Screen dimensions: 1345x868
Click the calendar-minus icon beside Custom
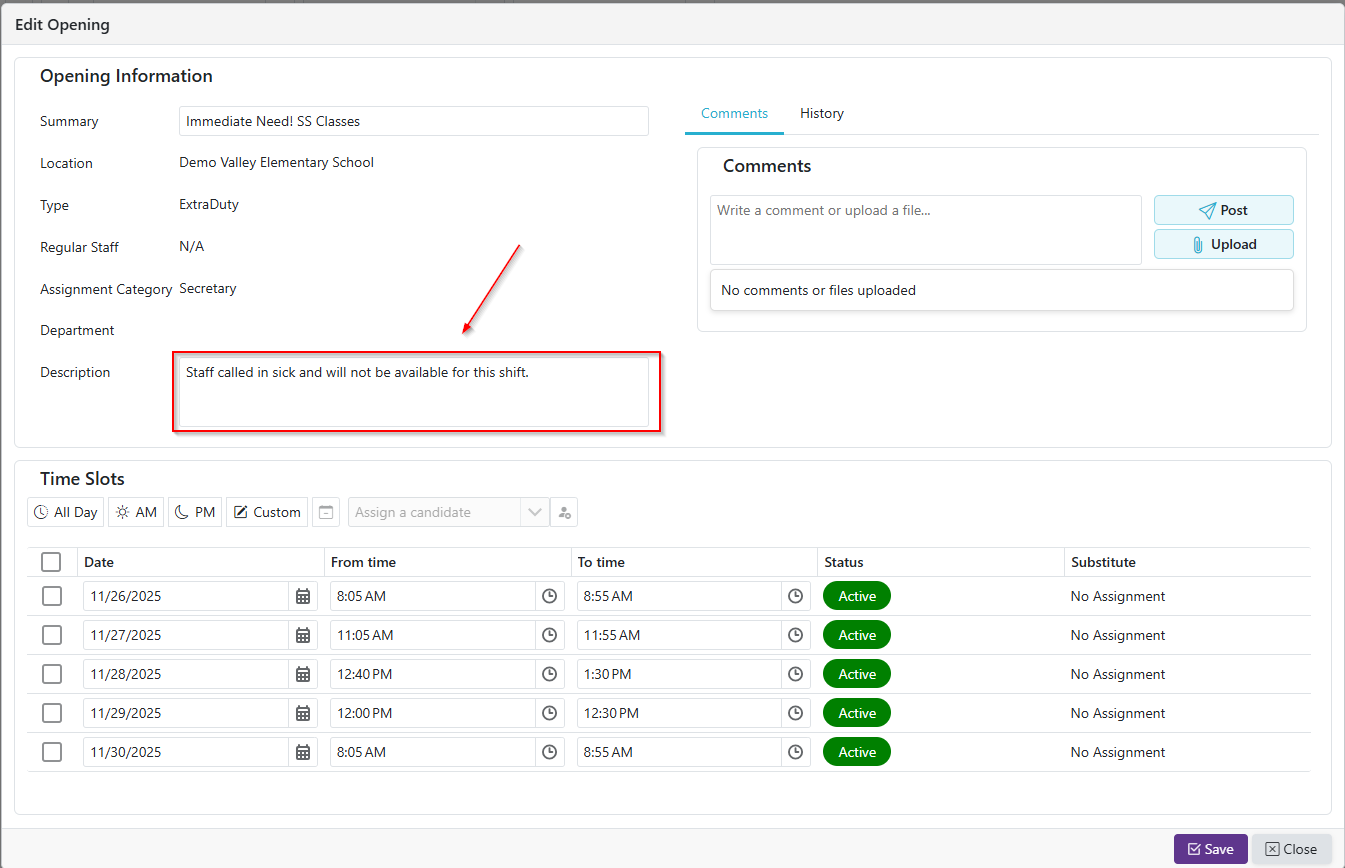(325, 512)
